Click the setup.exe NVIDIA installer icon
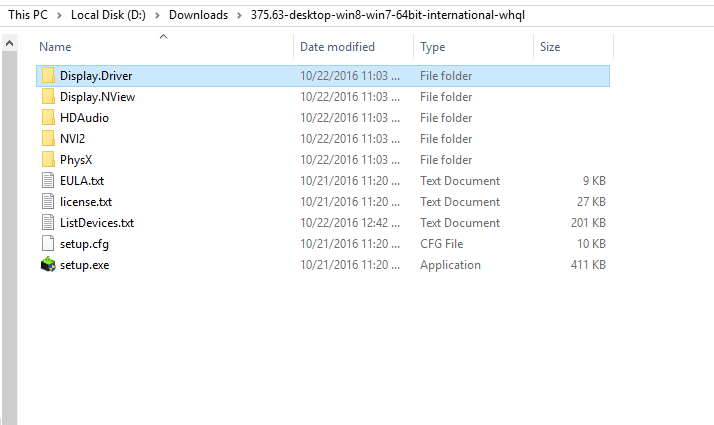 click(x=48, y=265)
